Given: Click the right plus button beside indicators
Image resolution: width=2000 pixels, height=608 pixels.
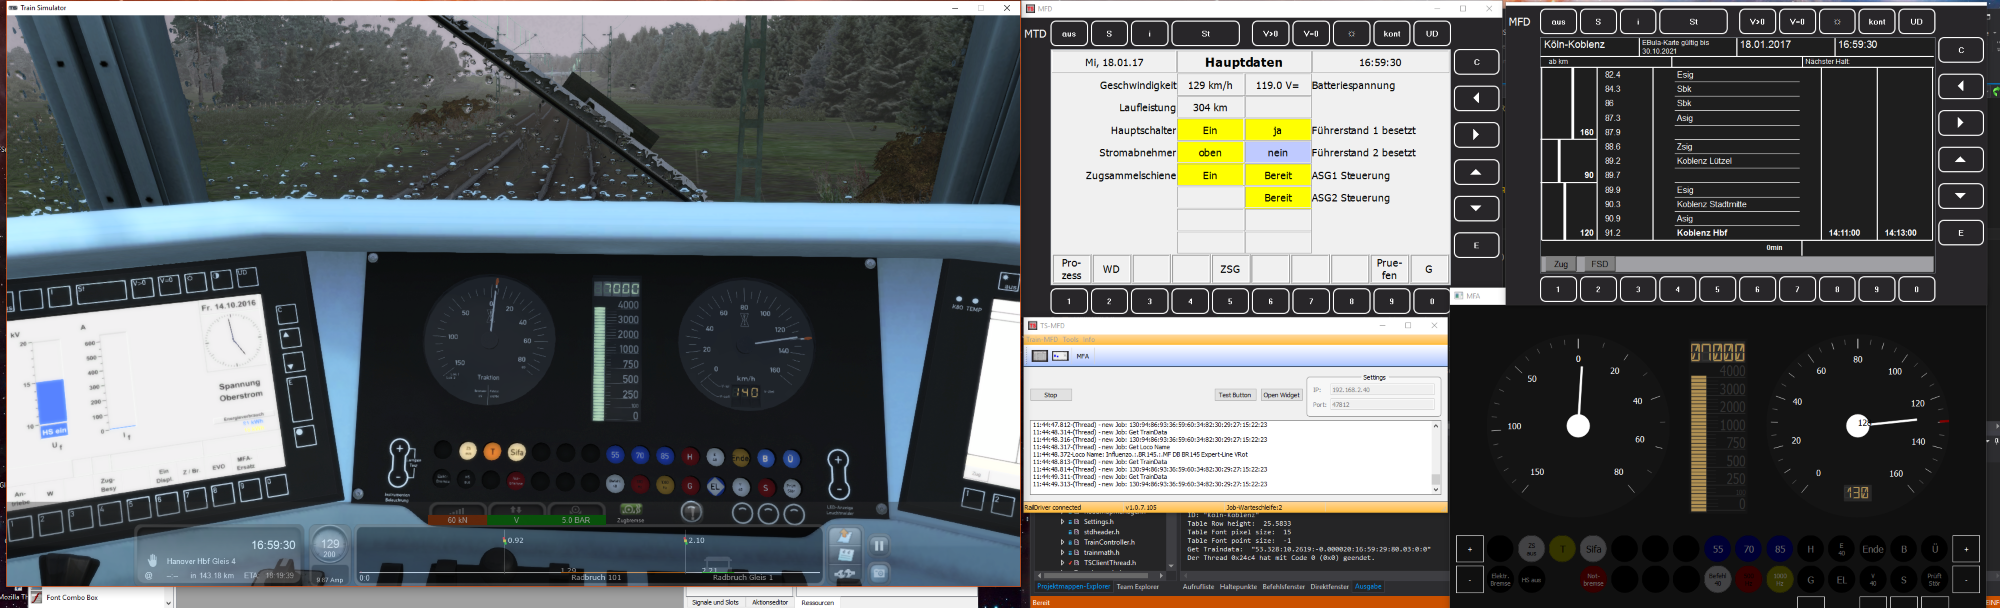Looking at the screenshot, I should pyautogui.click(x=1966, y=549).
